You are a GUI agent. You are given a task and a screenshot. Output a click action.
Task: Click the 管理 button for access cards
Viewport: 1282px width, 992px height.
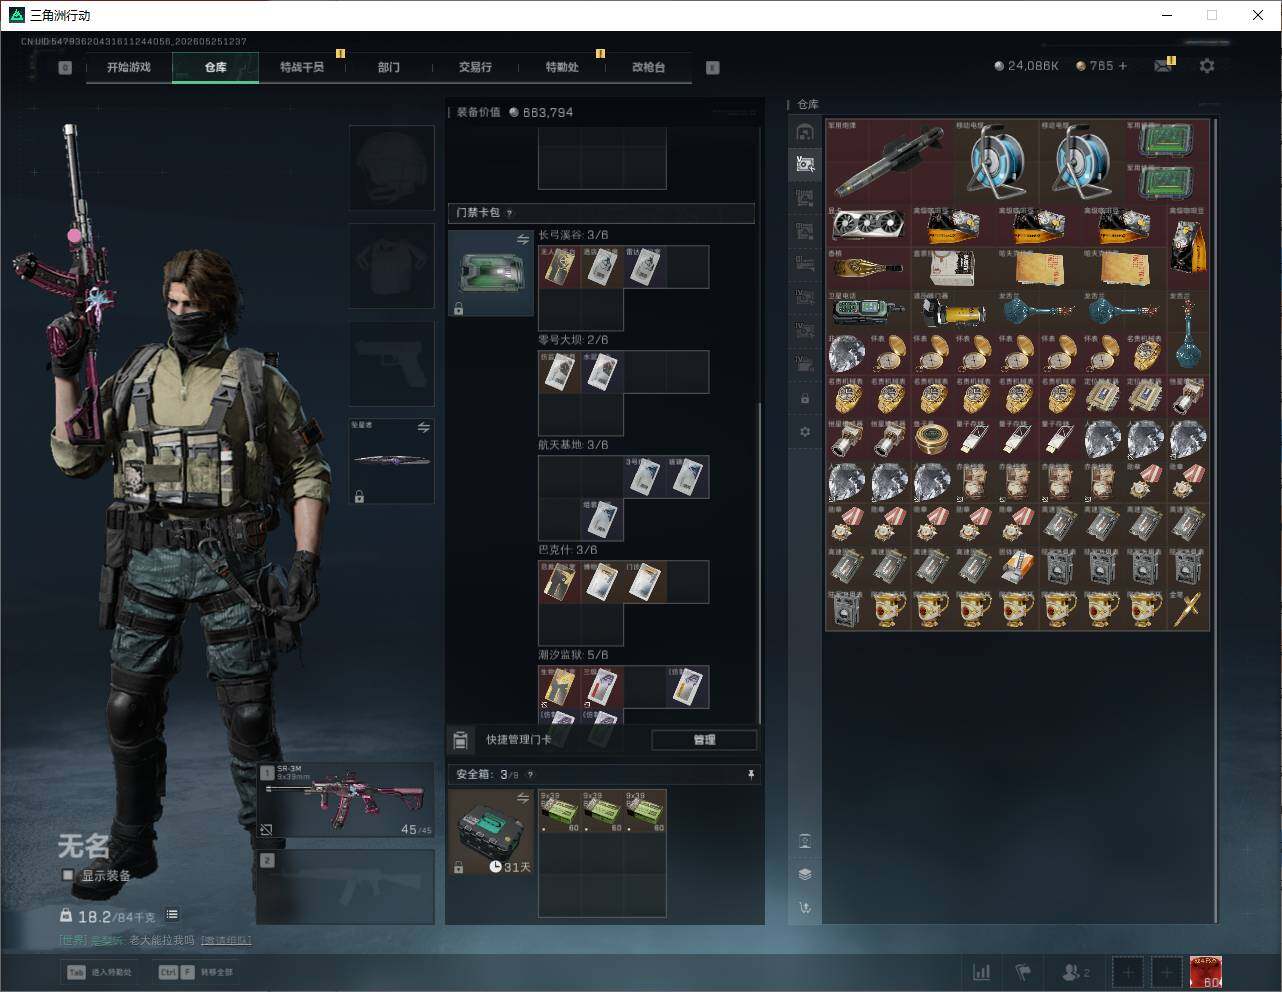tap(704, 740)
